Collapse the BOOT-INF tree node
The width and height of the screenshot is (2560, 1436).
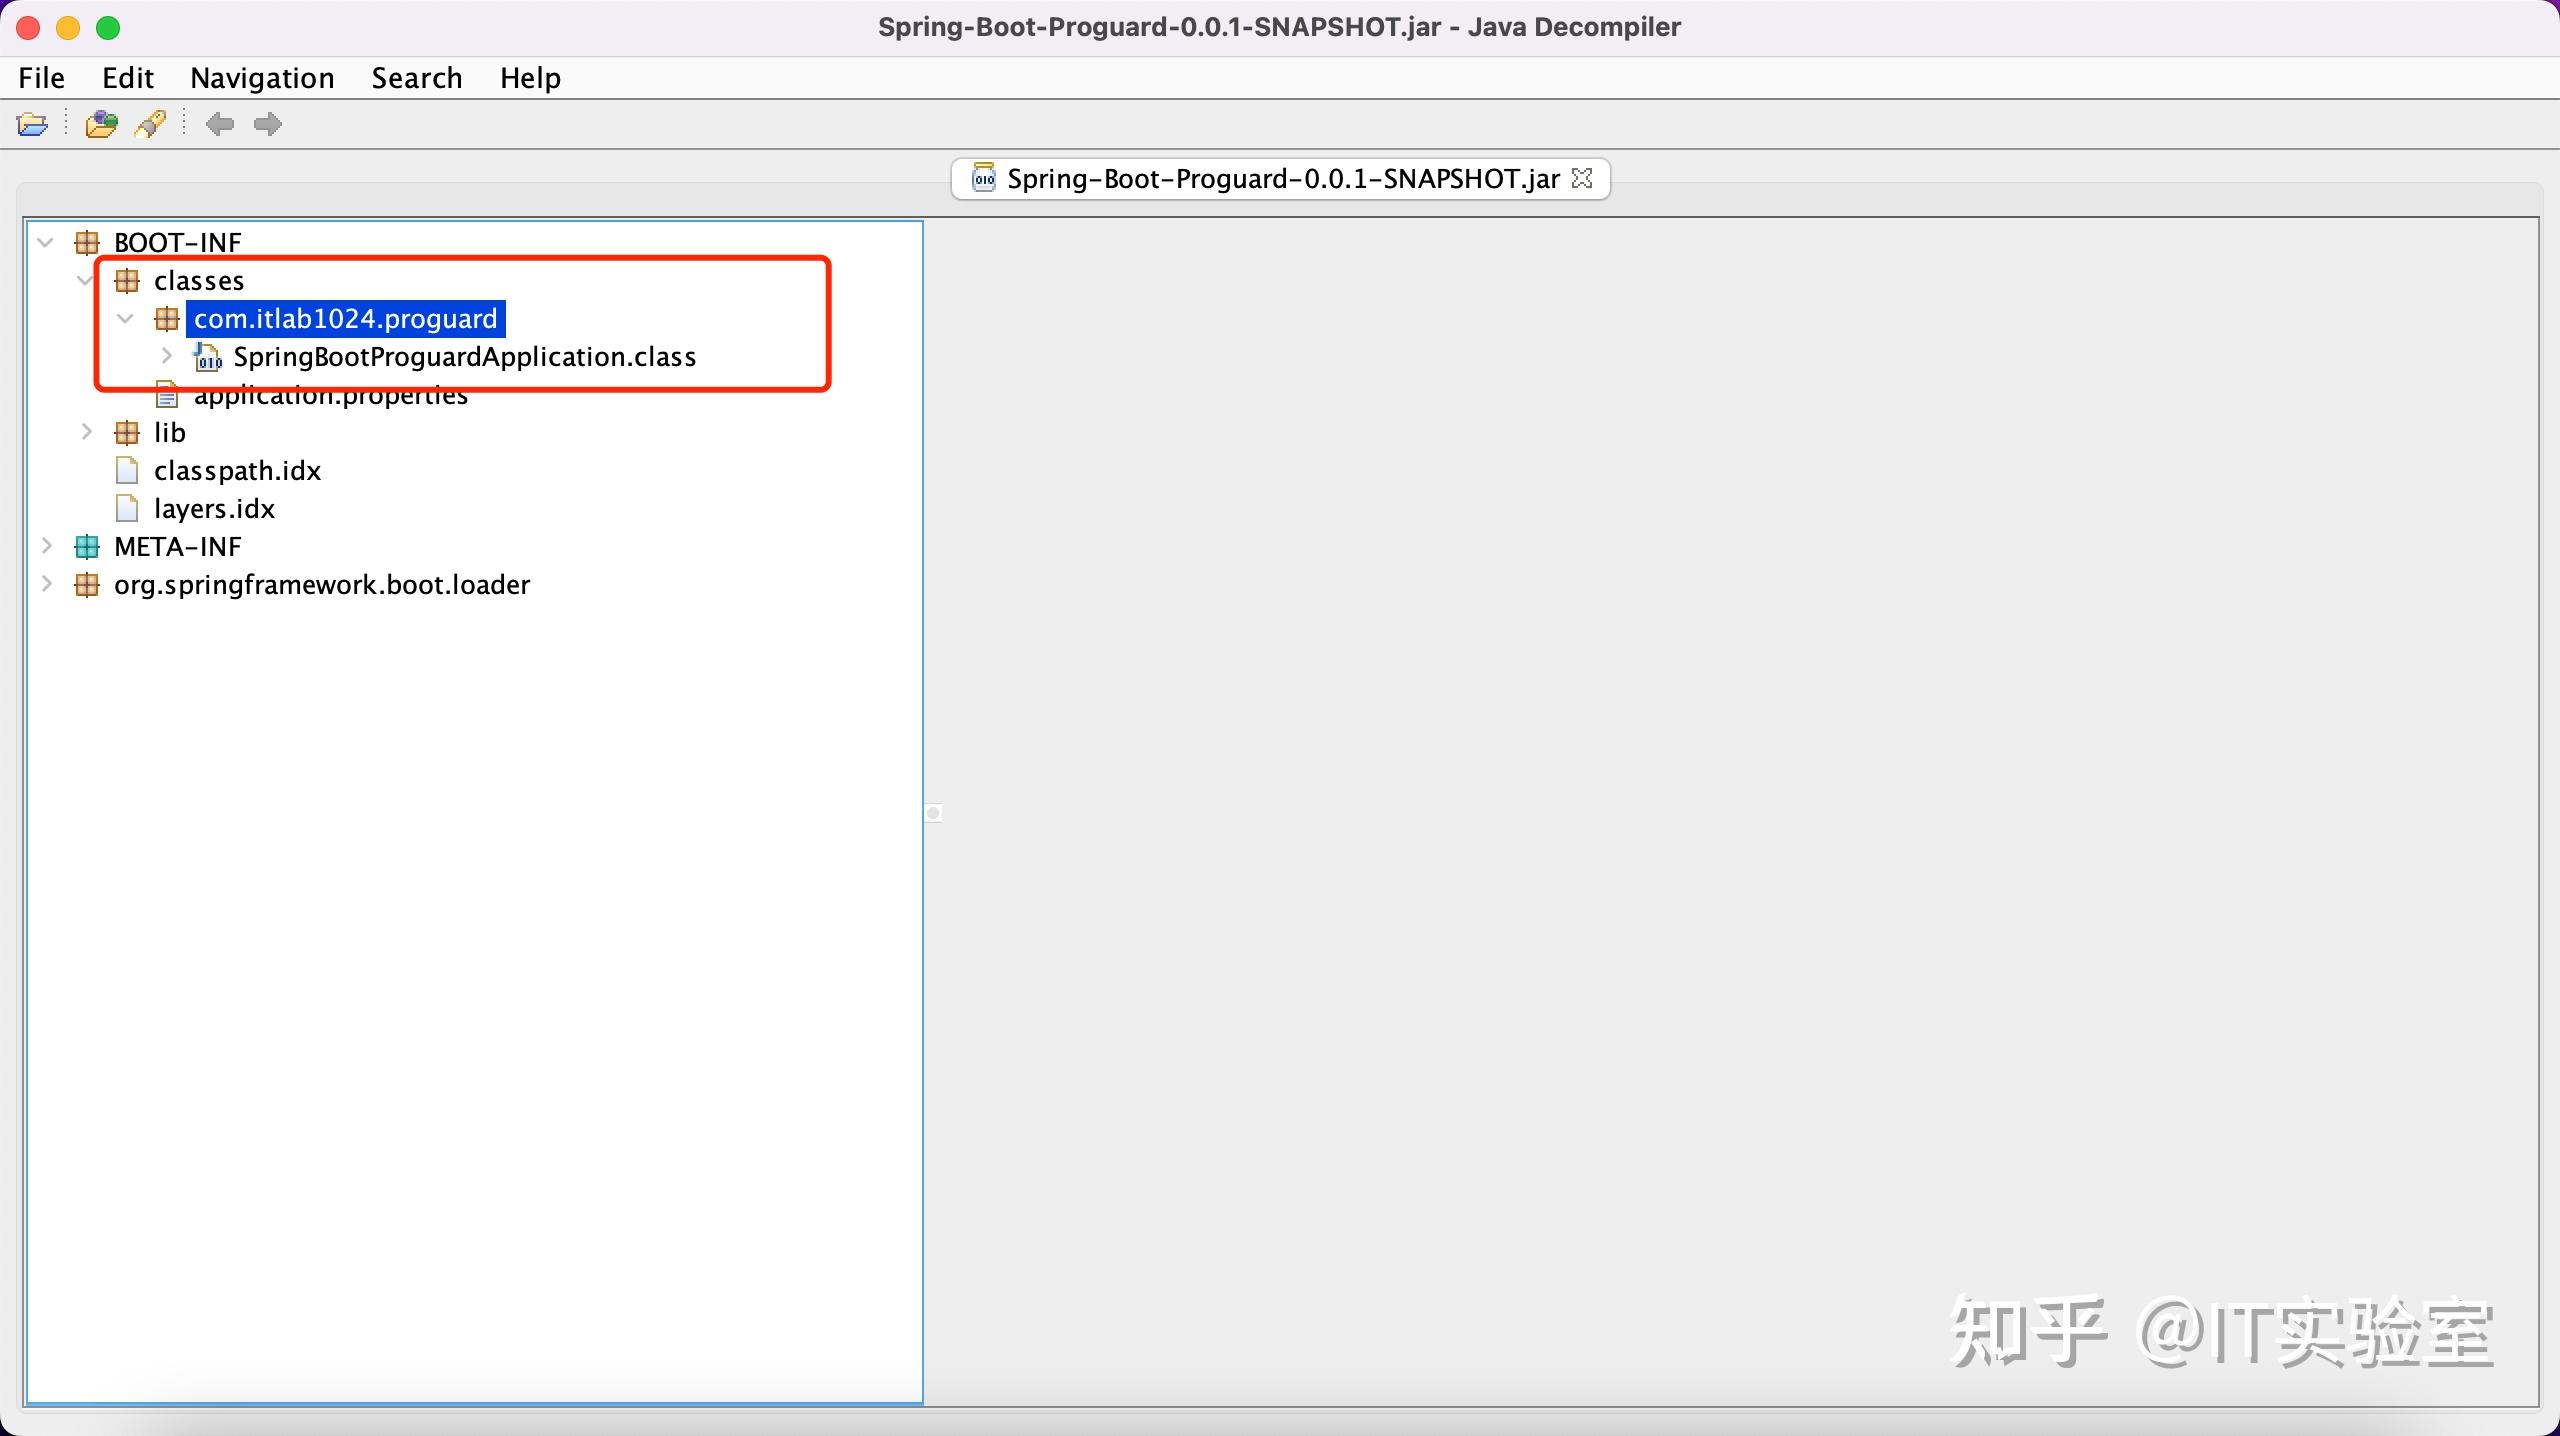[46, 242]
